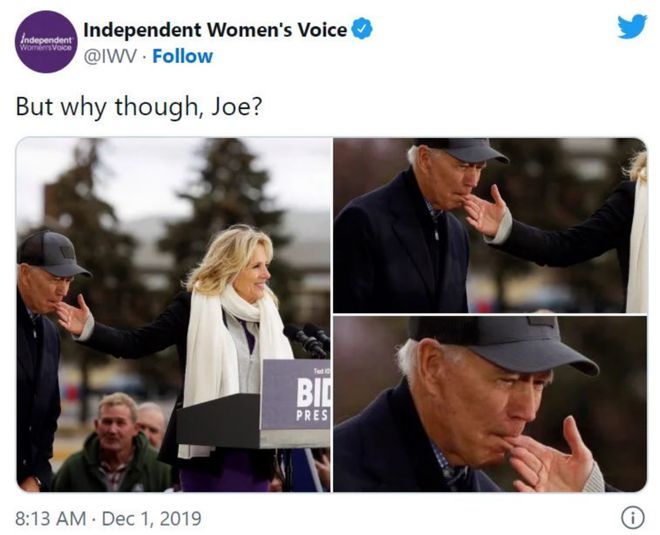The image size is (660, 535).
Task: Click the tweet text "But why though, Joe?"
Action: (x=139, y=107)
